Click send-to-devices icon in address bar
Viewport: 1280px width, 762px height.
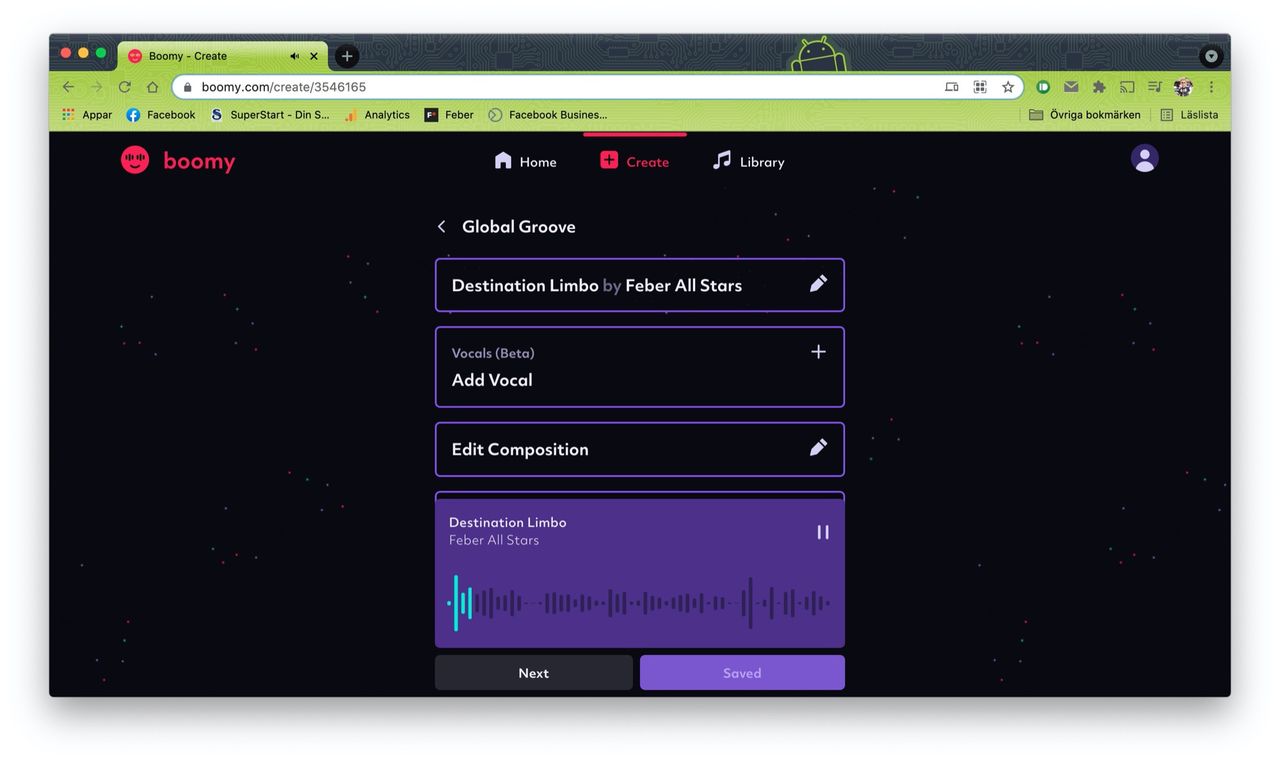[x=952, y=87]
